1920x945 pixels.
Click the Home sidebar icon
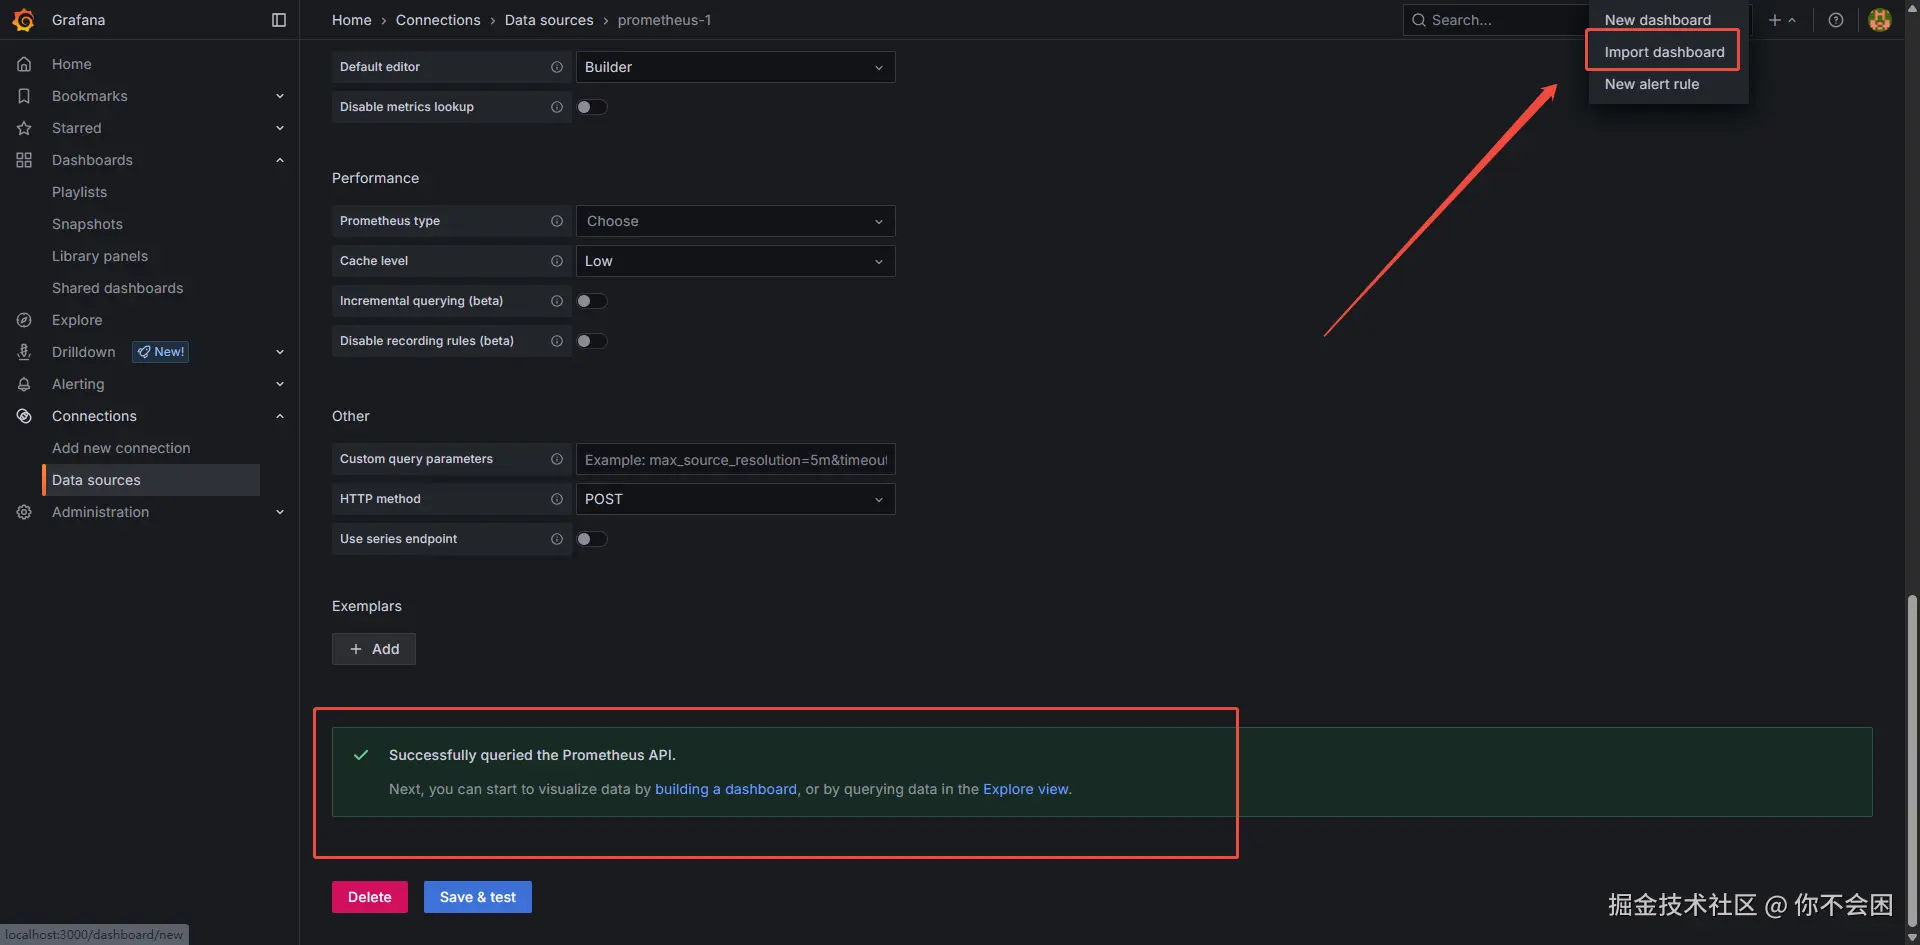point(24,64)
